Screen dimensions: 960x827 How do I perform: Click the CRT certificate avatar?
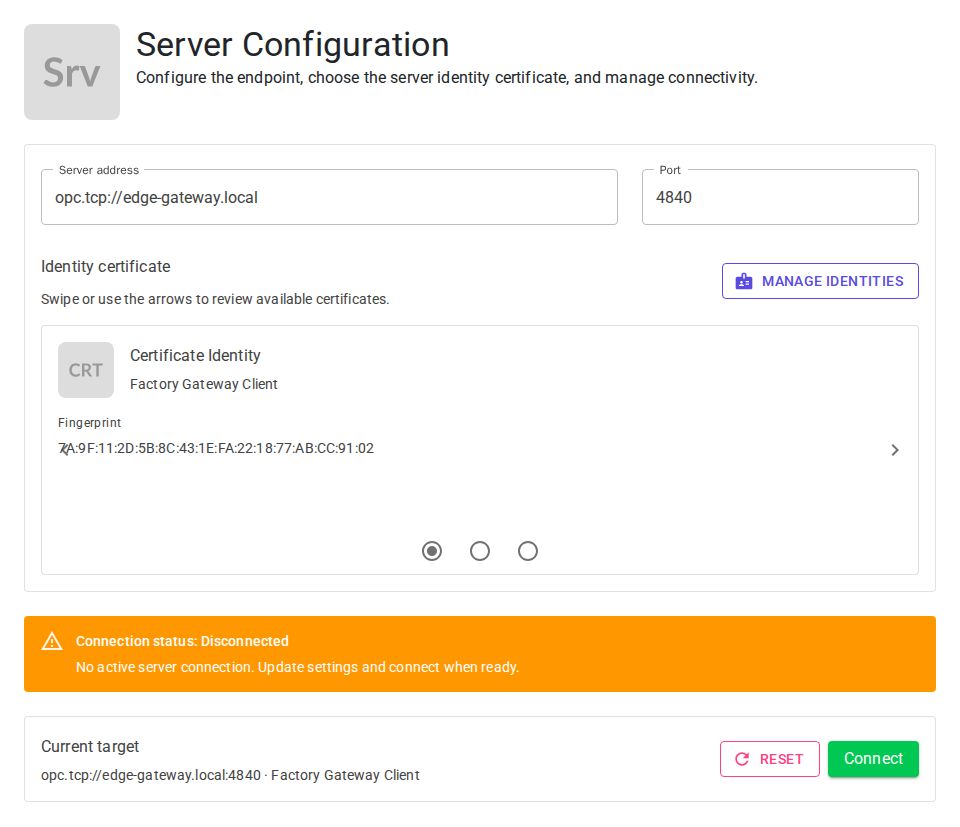pos(86,370)
